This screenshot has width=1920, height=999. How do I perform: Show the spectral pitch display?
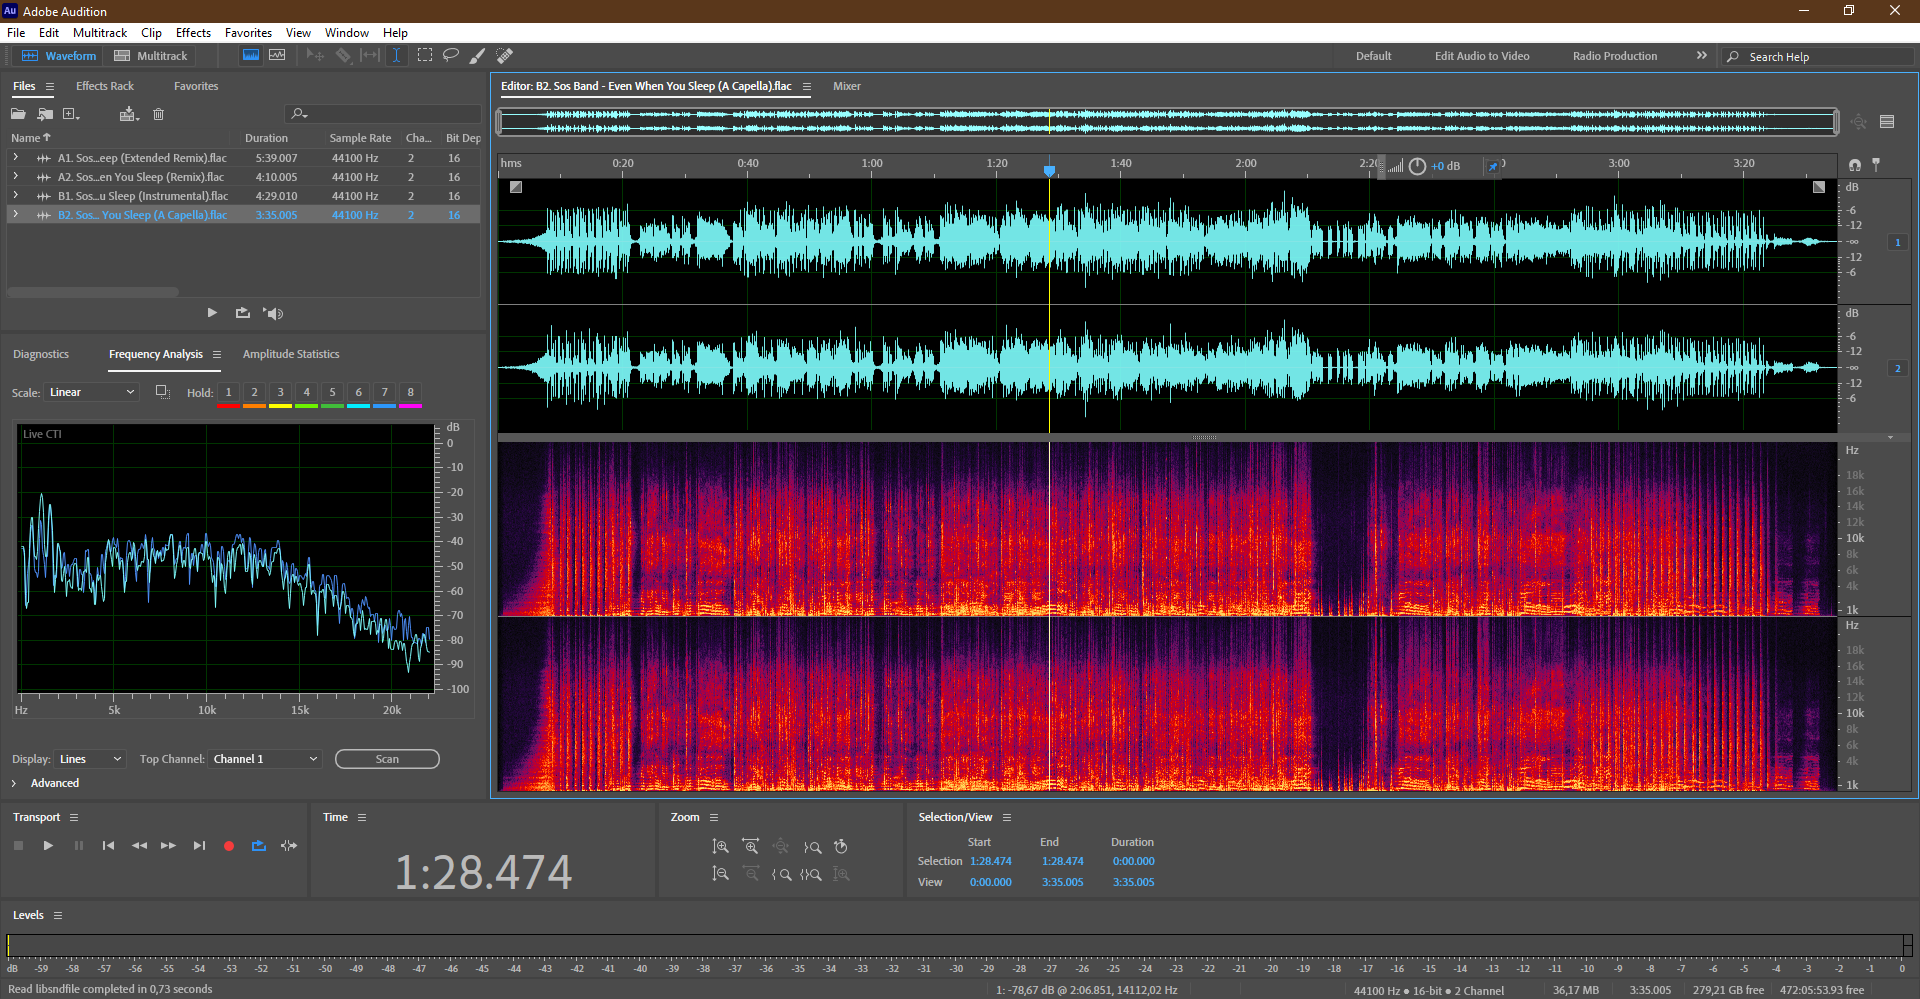(x=277, y=55)
